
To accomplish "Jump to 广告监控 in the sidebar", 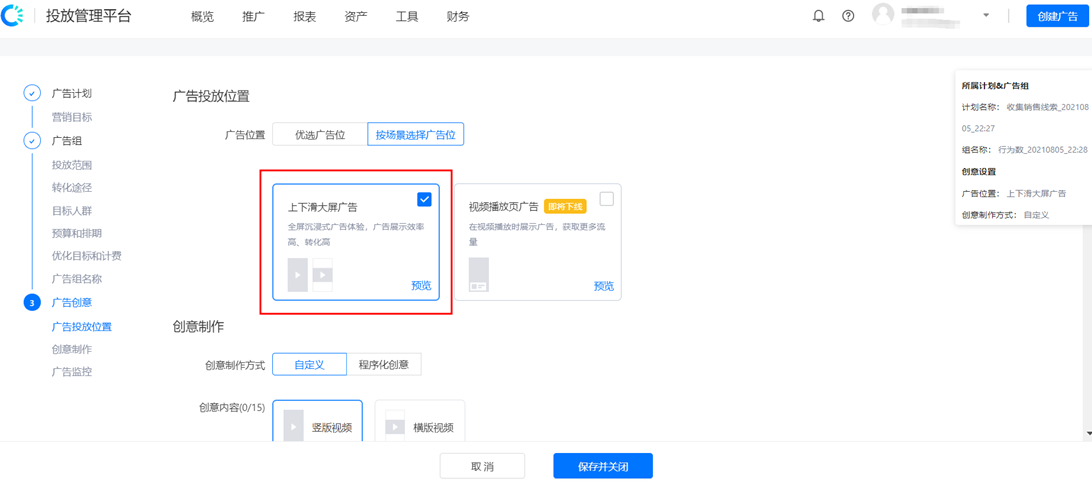I will 72,371.
